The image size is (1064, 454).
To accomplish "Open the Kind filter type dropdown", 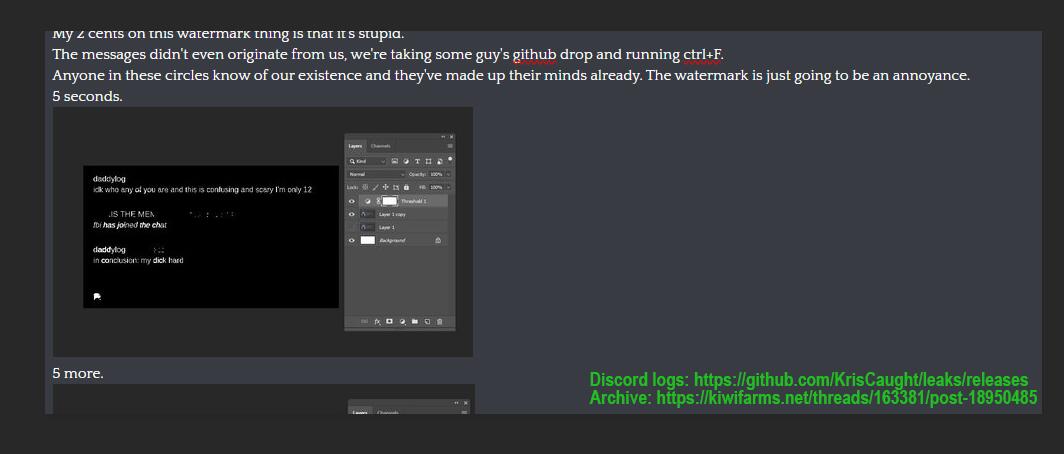I will point(367,162).
